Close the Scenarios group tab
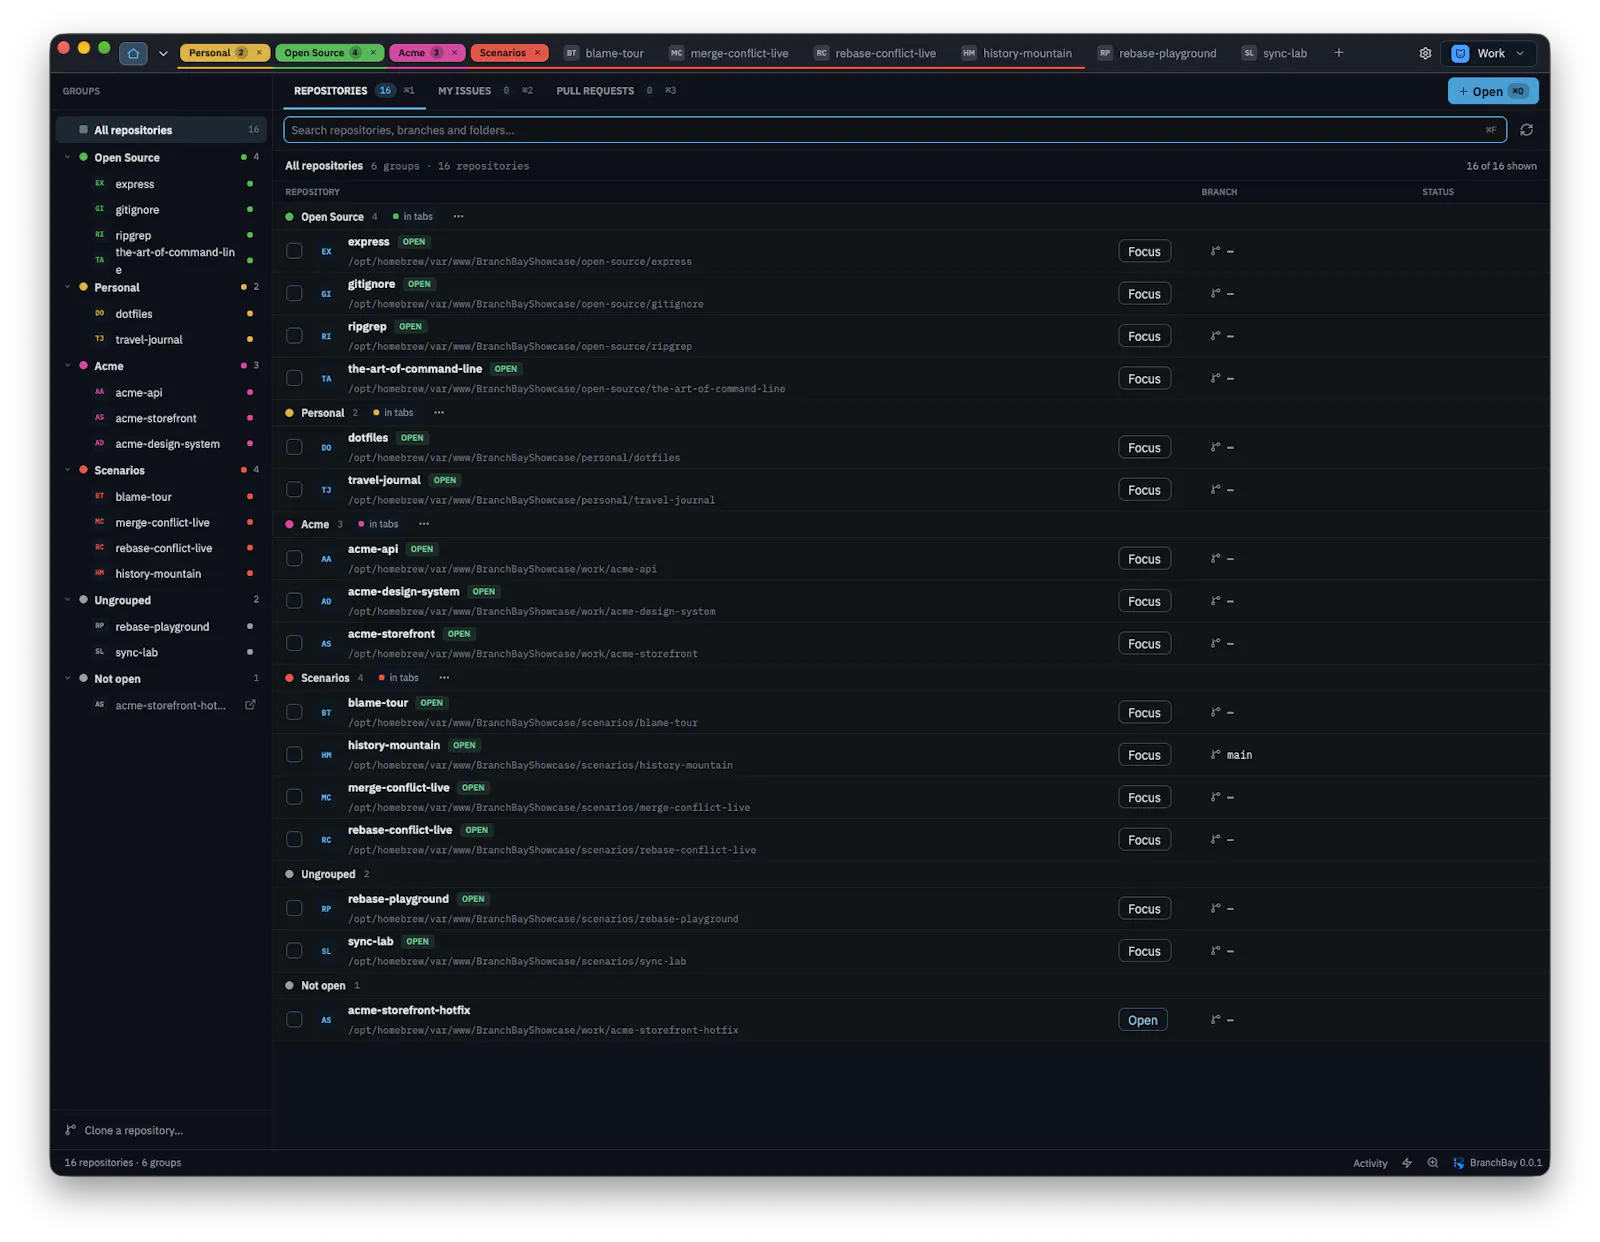1600x1242 pixels. tap(537, 53)
